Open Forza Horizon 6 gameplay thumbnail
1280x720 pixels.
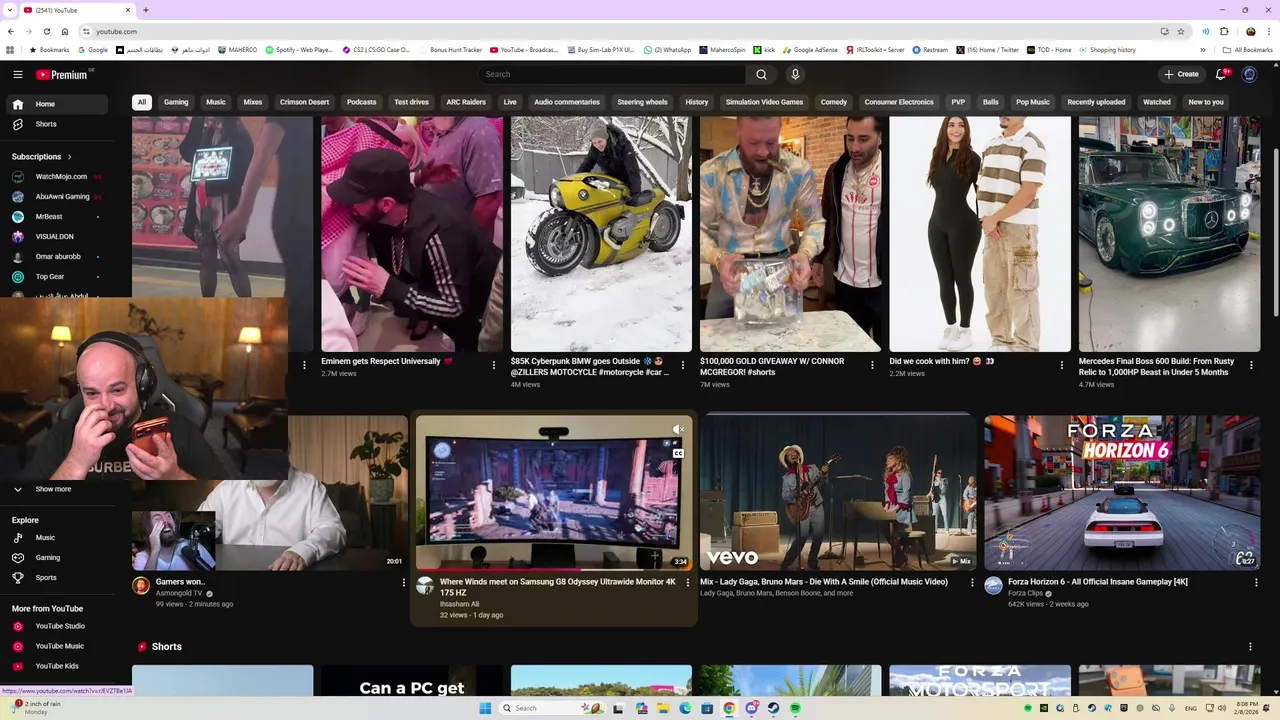coord(1122,492)
